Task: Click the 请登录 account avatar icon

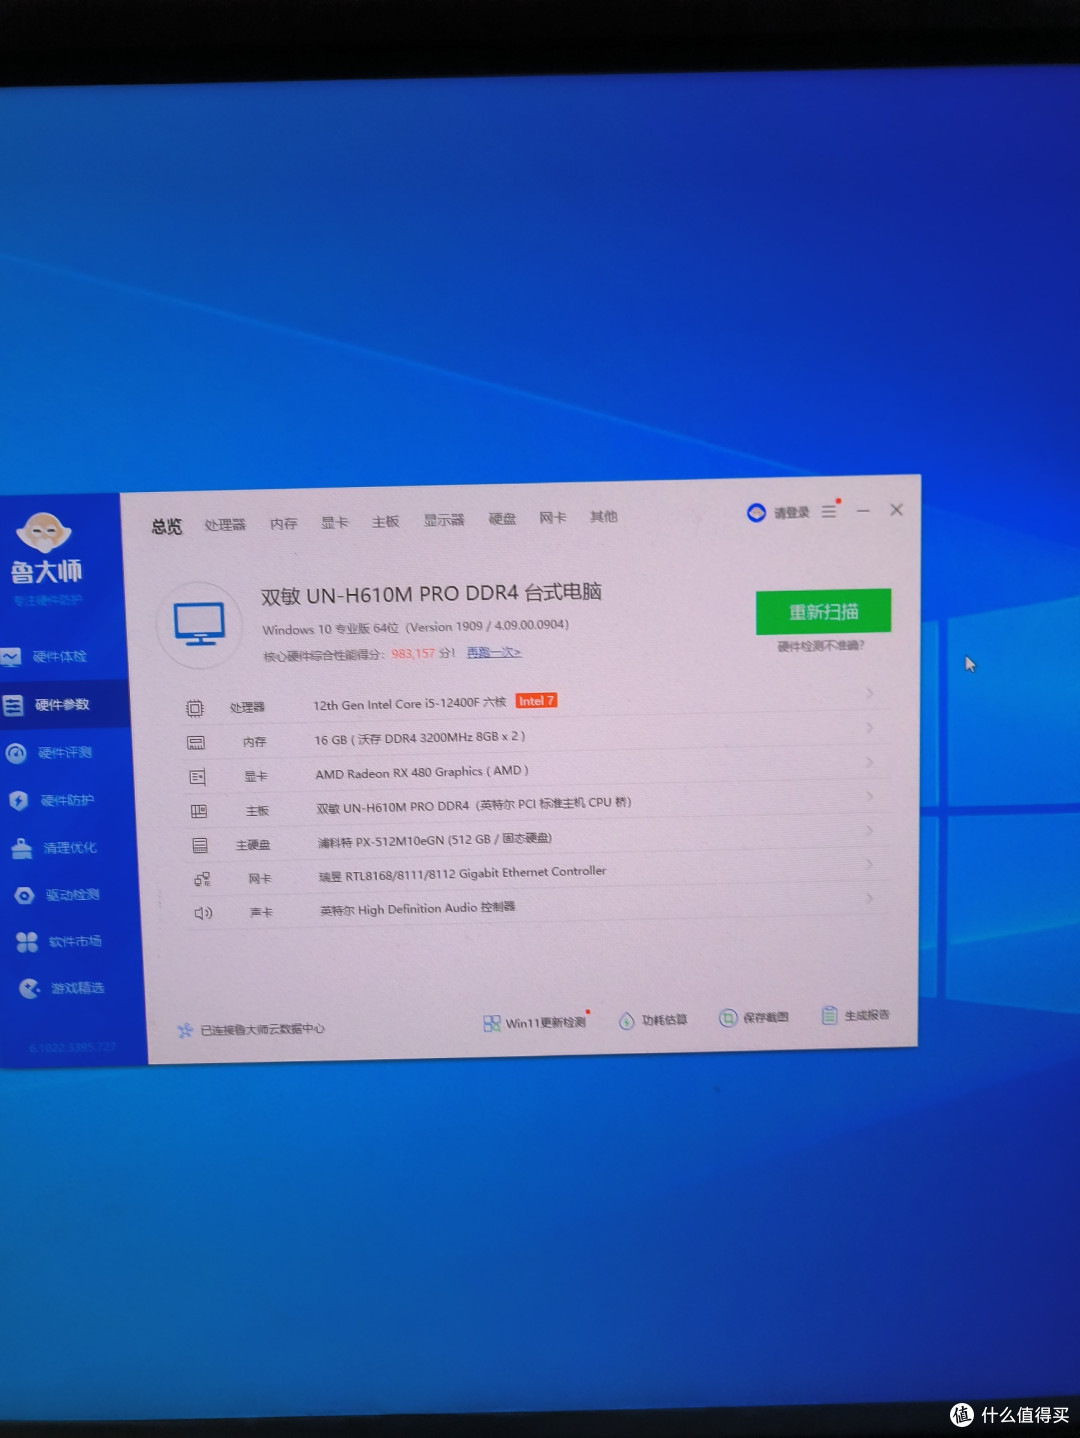Action: coord(756,513)
